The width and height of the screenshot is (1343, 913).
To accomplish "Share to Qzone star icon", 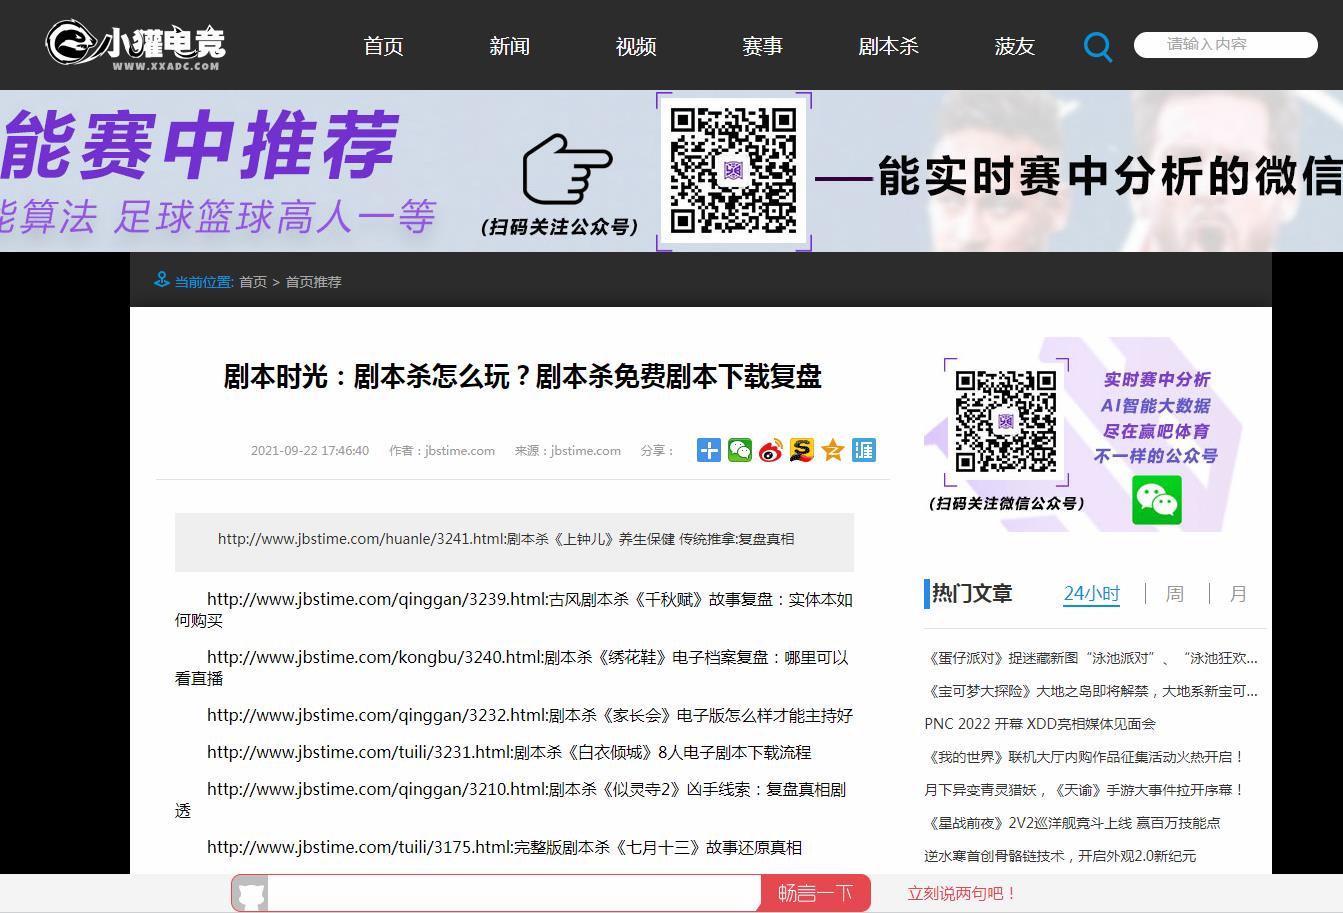I will [x=833, y=450].
